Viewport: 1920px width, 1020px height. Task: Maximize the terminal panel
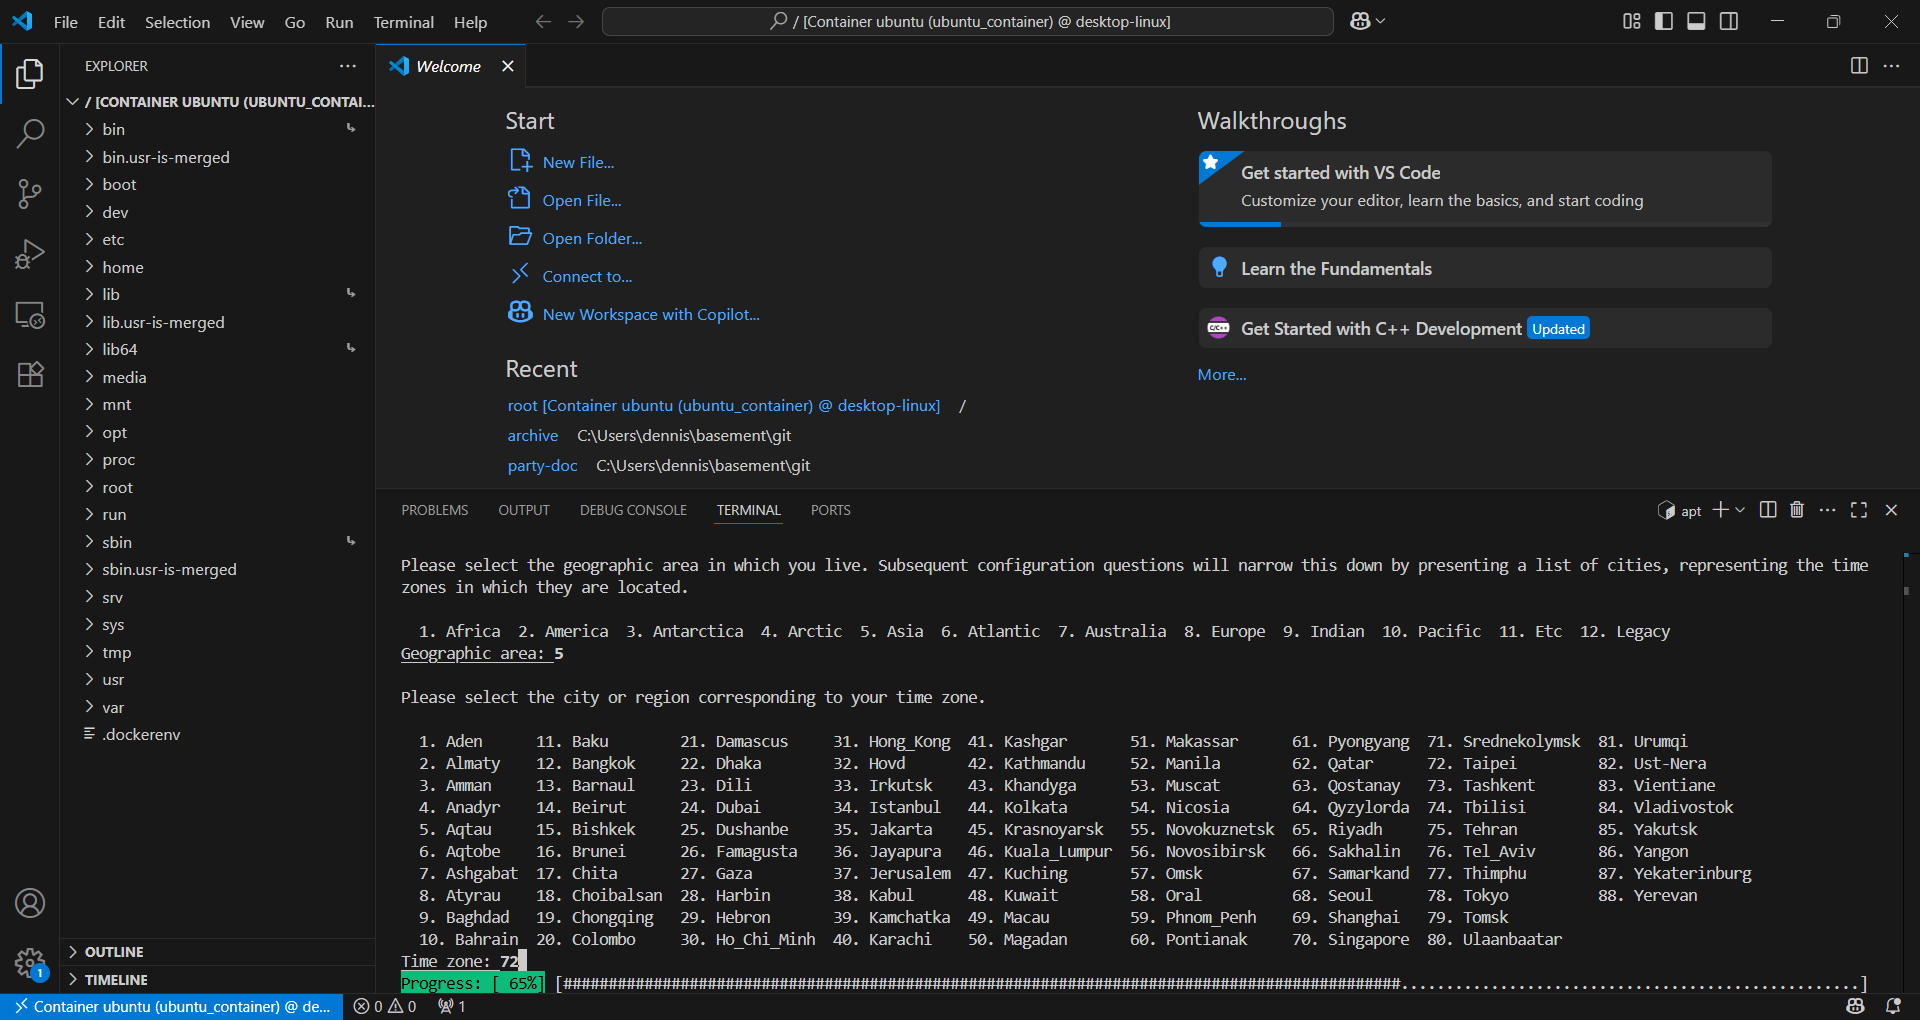pyautogui.click(x=1859, y=510)
